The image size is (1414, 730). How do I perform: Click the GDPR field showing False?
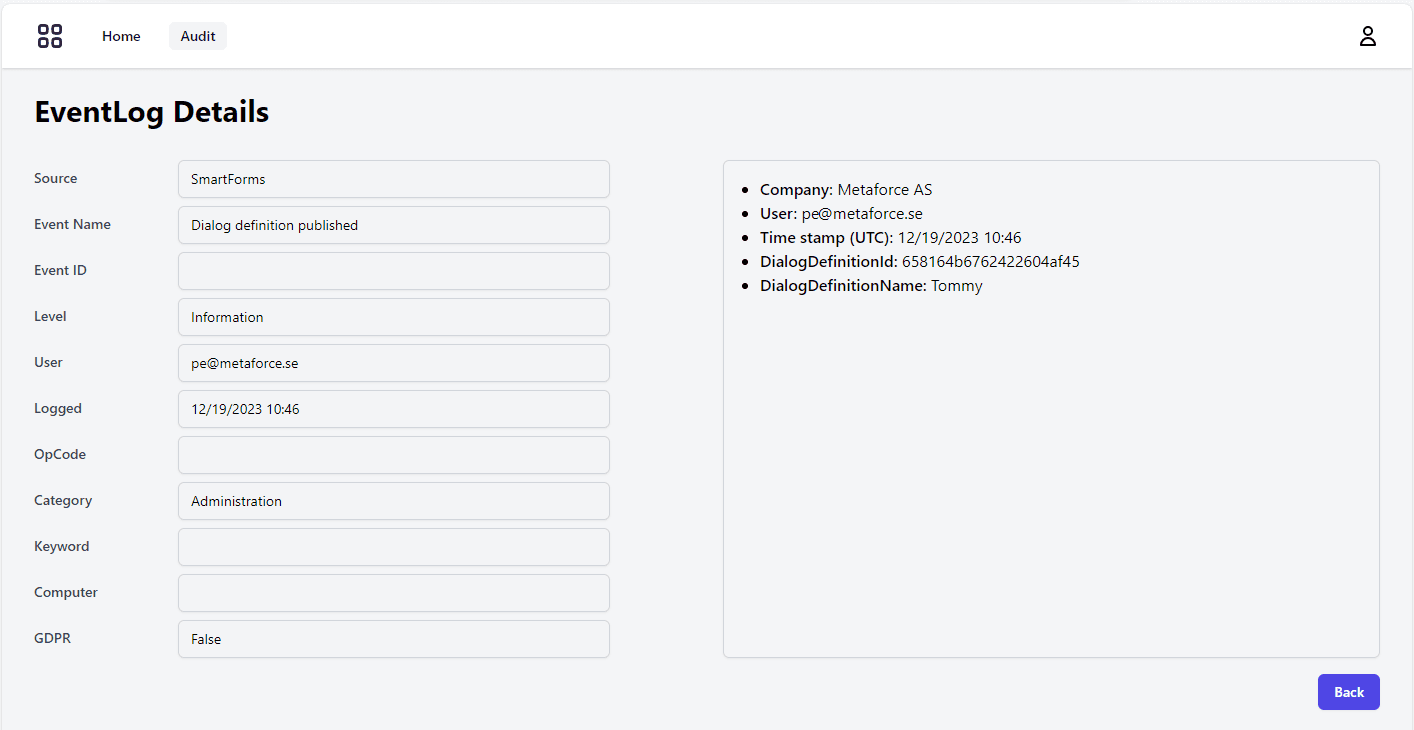(x=393, y=639)
